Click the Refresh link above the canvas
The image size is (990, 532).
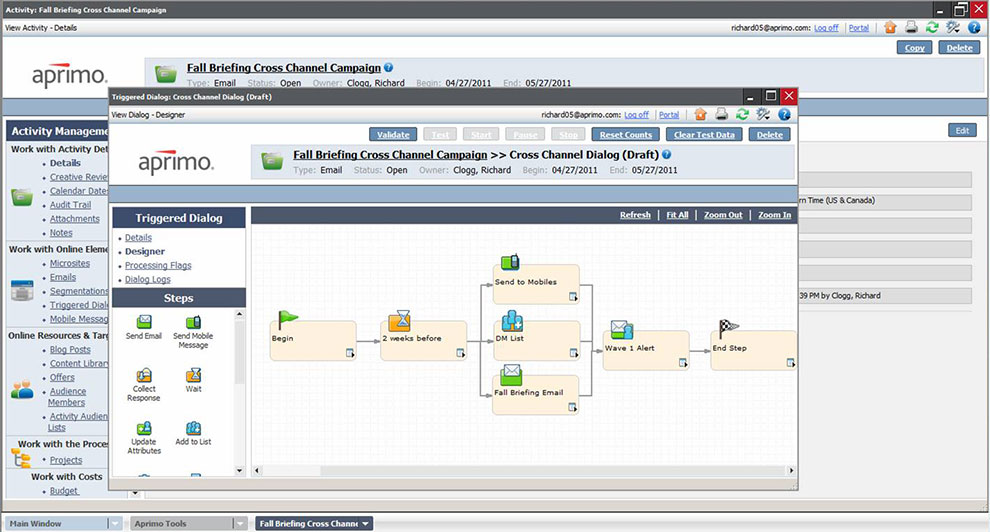tap(635, 215)
